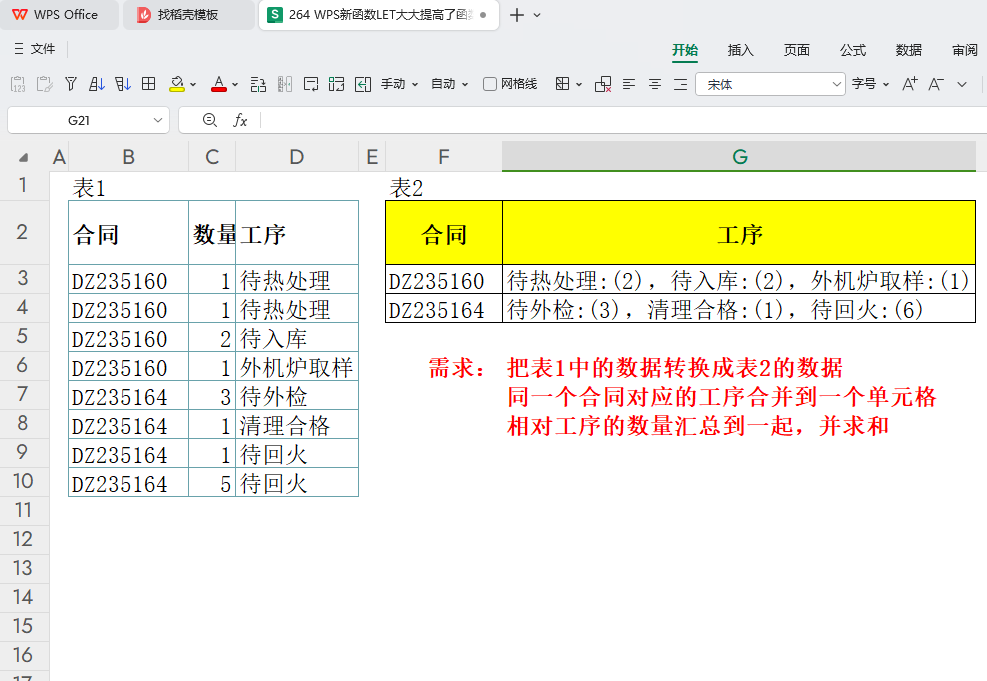
Task: Align text left
Action: pyautogui.click(x=629, y=84)
